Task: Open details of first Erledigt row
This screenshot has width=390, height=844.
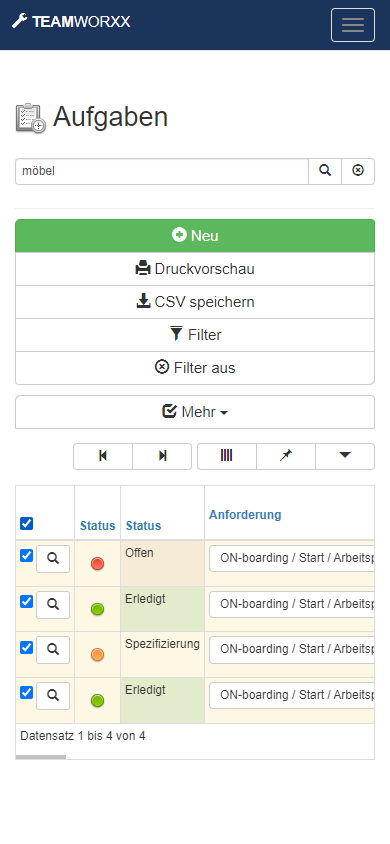Action: (53, 604)
